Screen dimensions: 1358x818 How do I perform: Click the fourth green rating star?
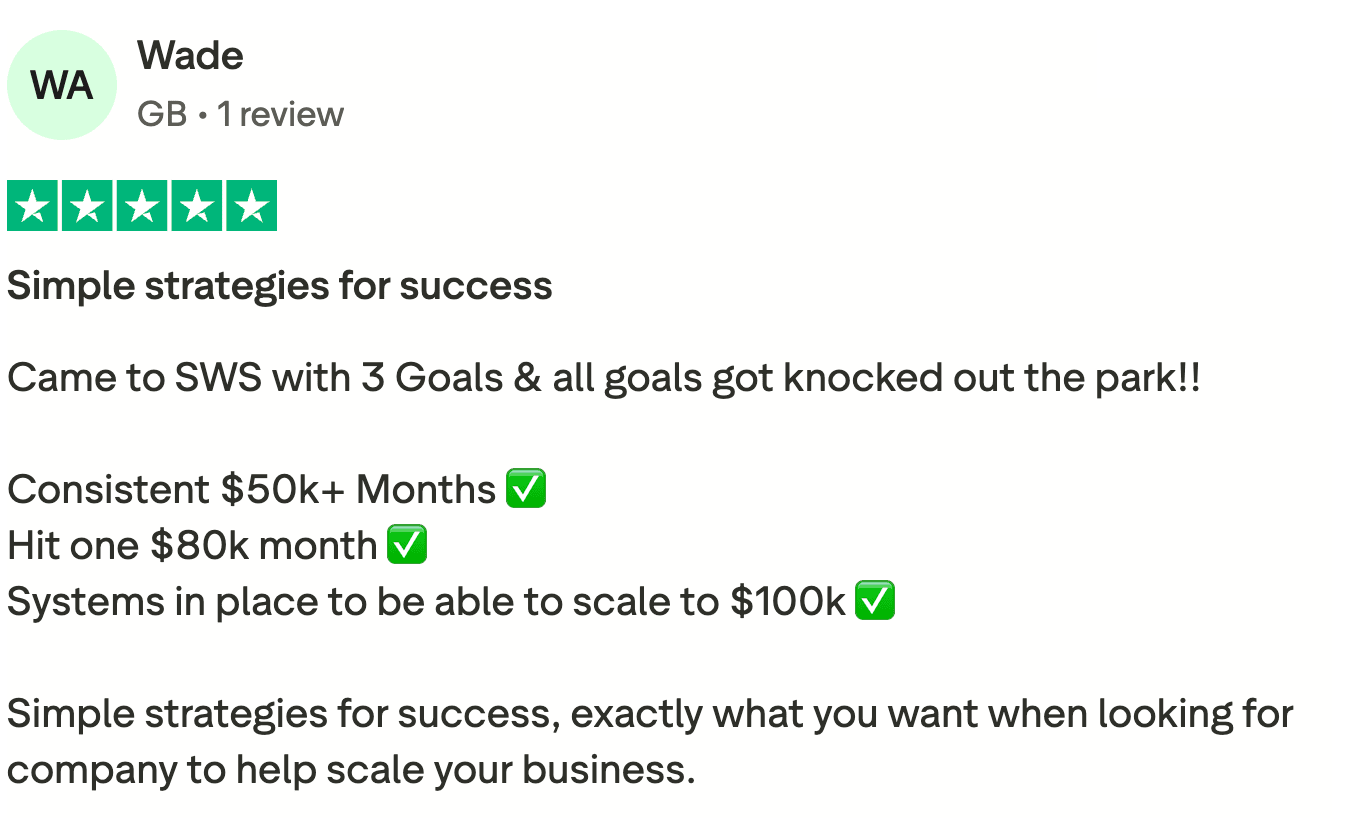[x=197, y=206]
